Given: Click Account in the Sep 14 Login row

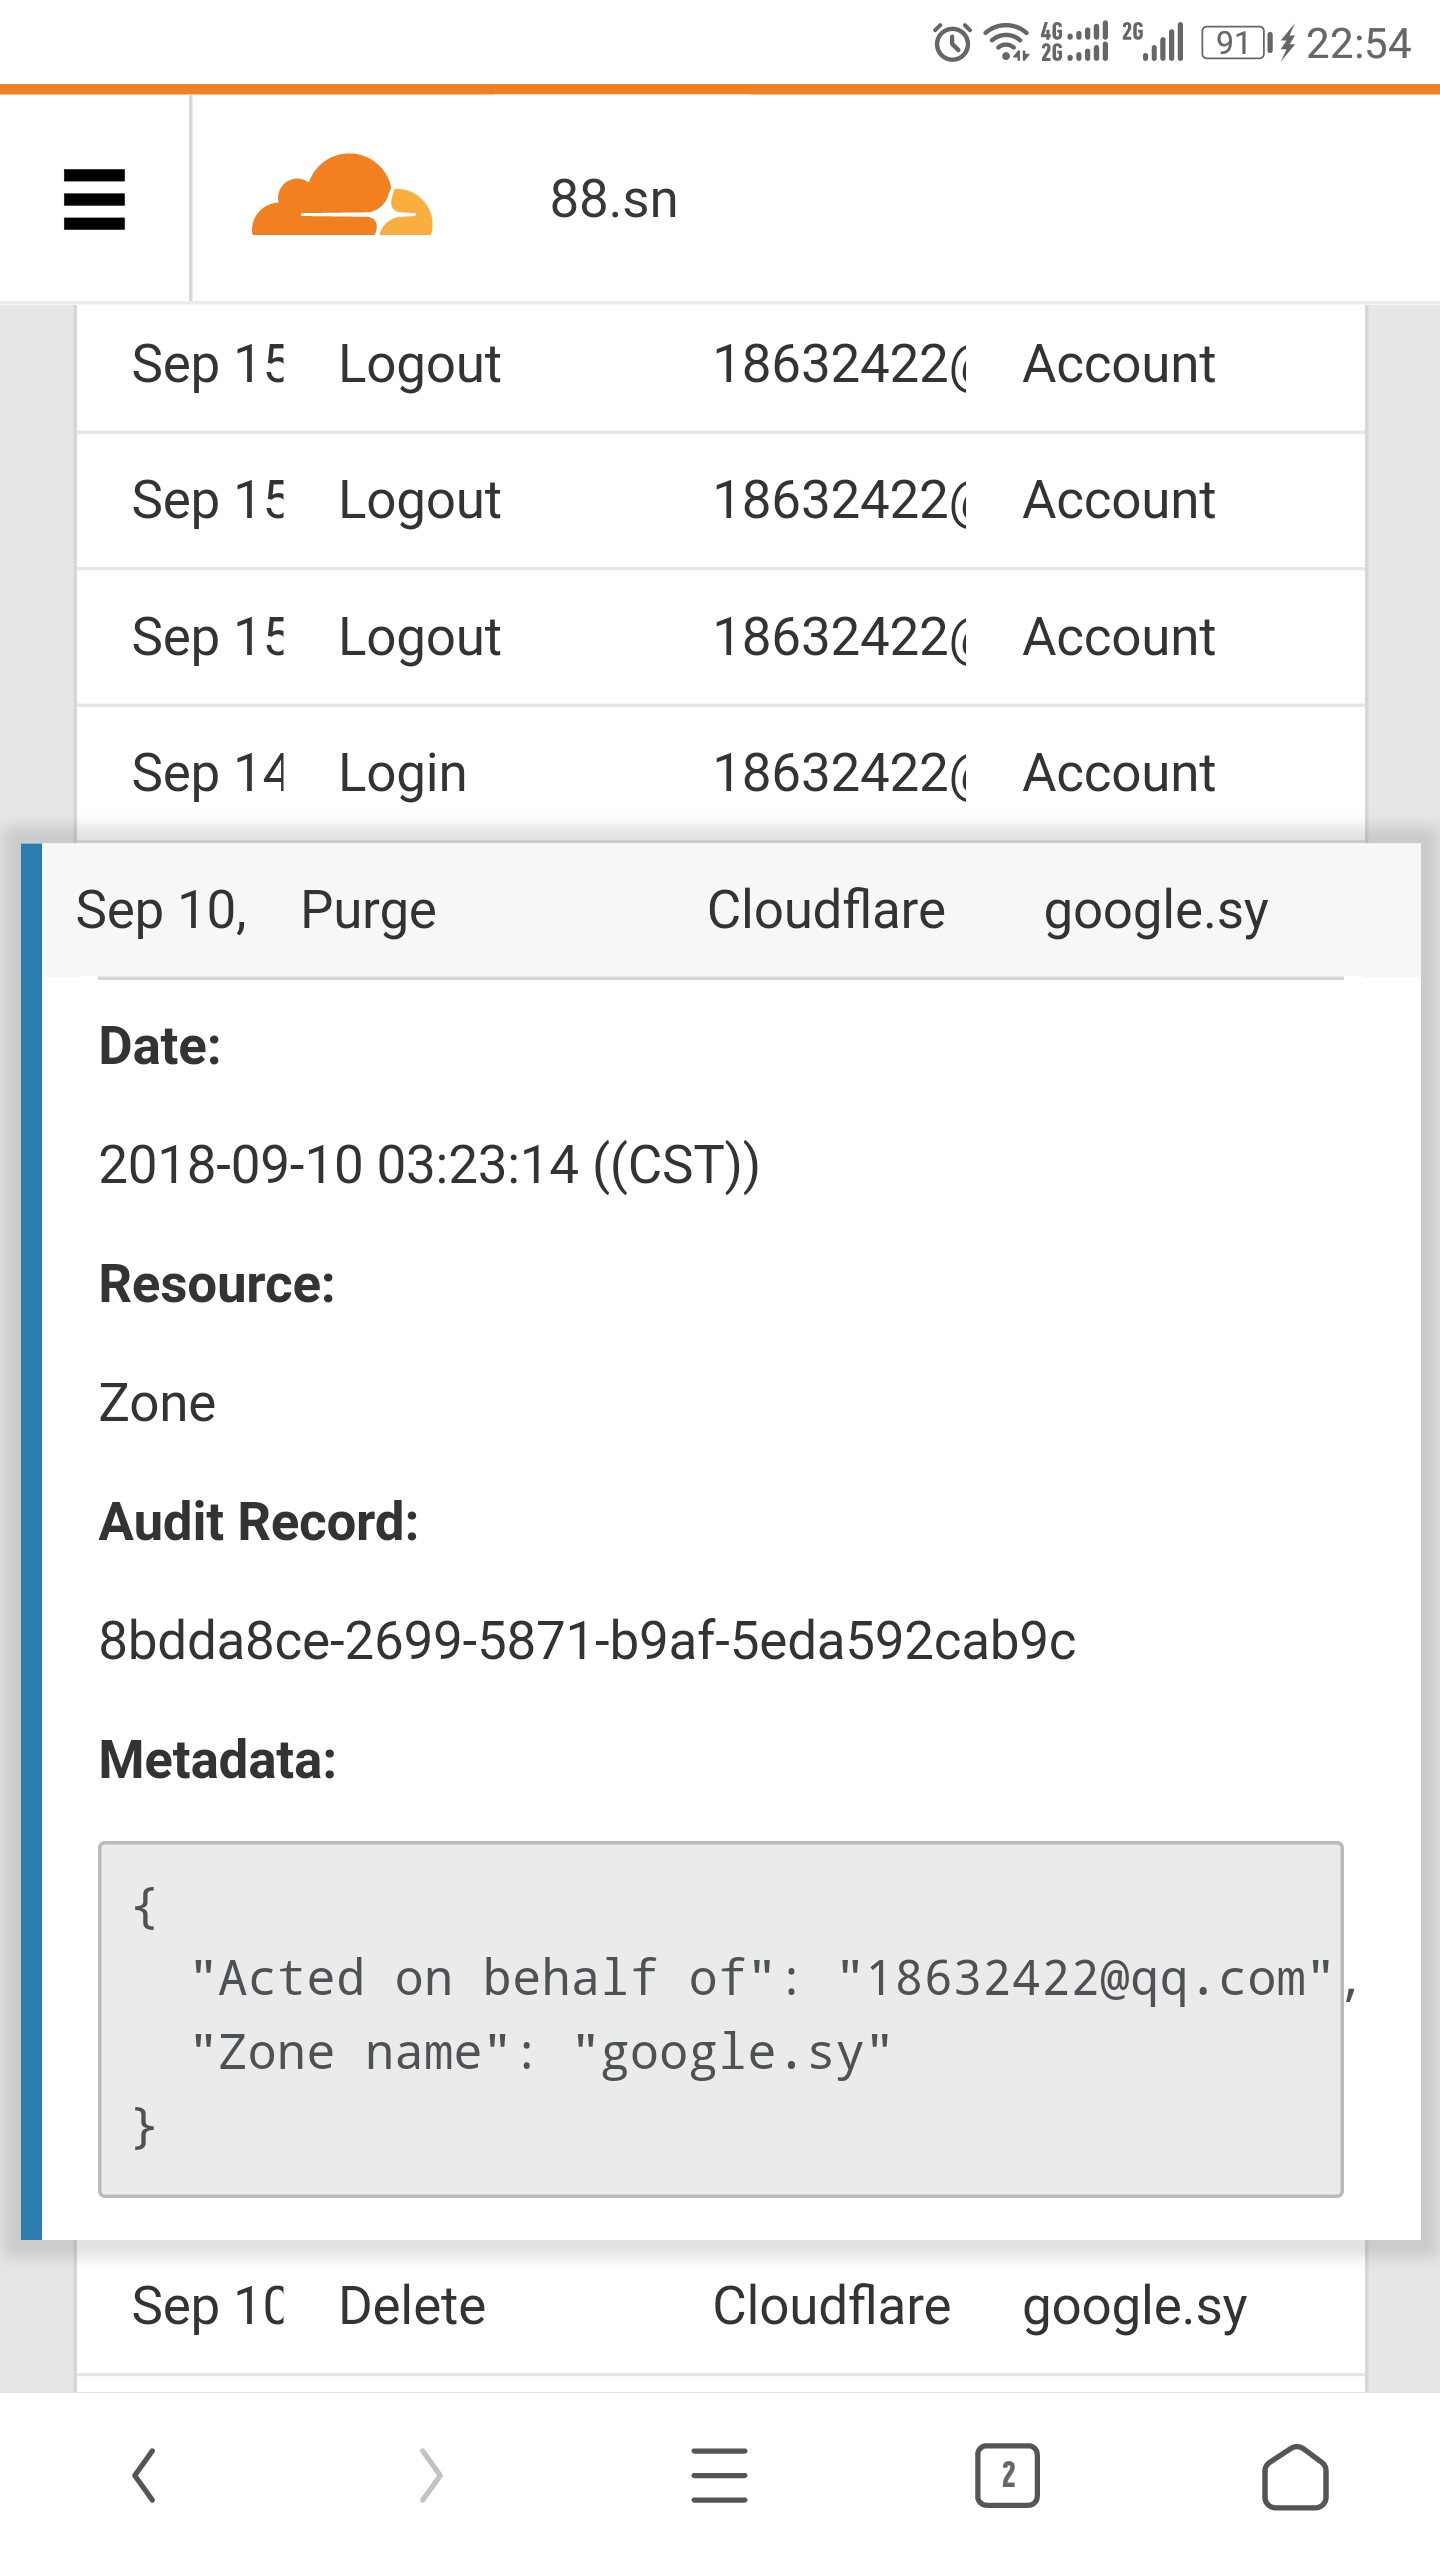Looking at the screenshot, I should [x=1119, y=773].
